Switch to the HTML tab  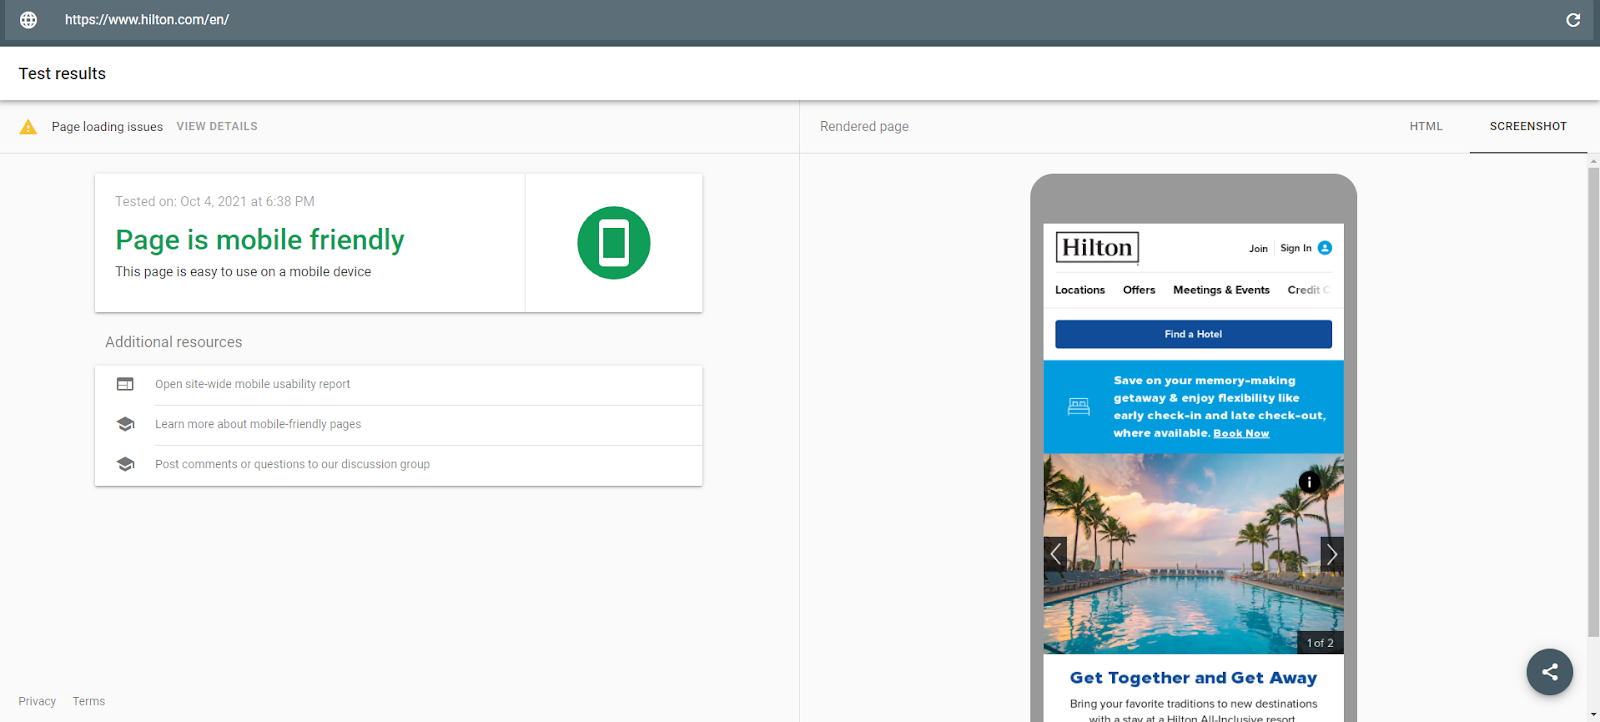pos(1426,127)
